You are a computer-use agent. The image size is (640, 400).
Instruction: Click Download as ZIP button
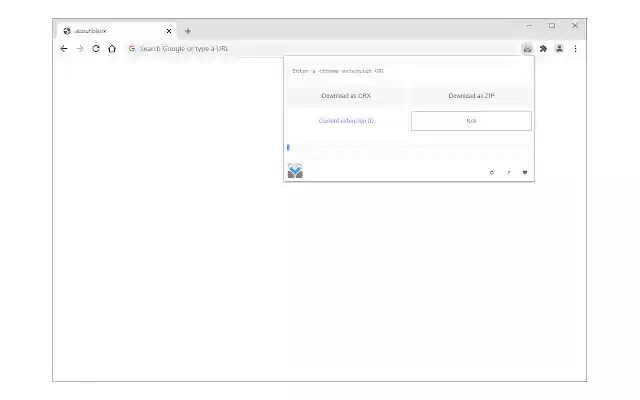click(x=471, y=96)
